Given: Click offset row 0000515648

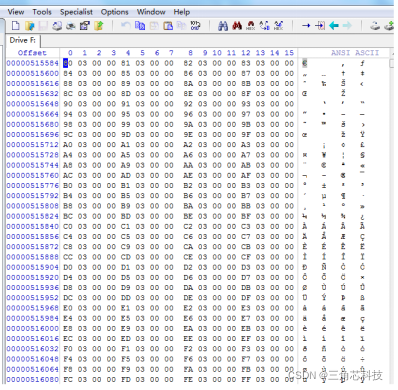Looking at the screenshot, I should 32,104.
